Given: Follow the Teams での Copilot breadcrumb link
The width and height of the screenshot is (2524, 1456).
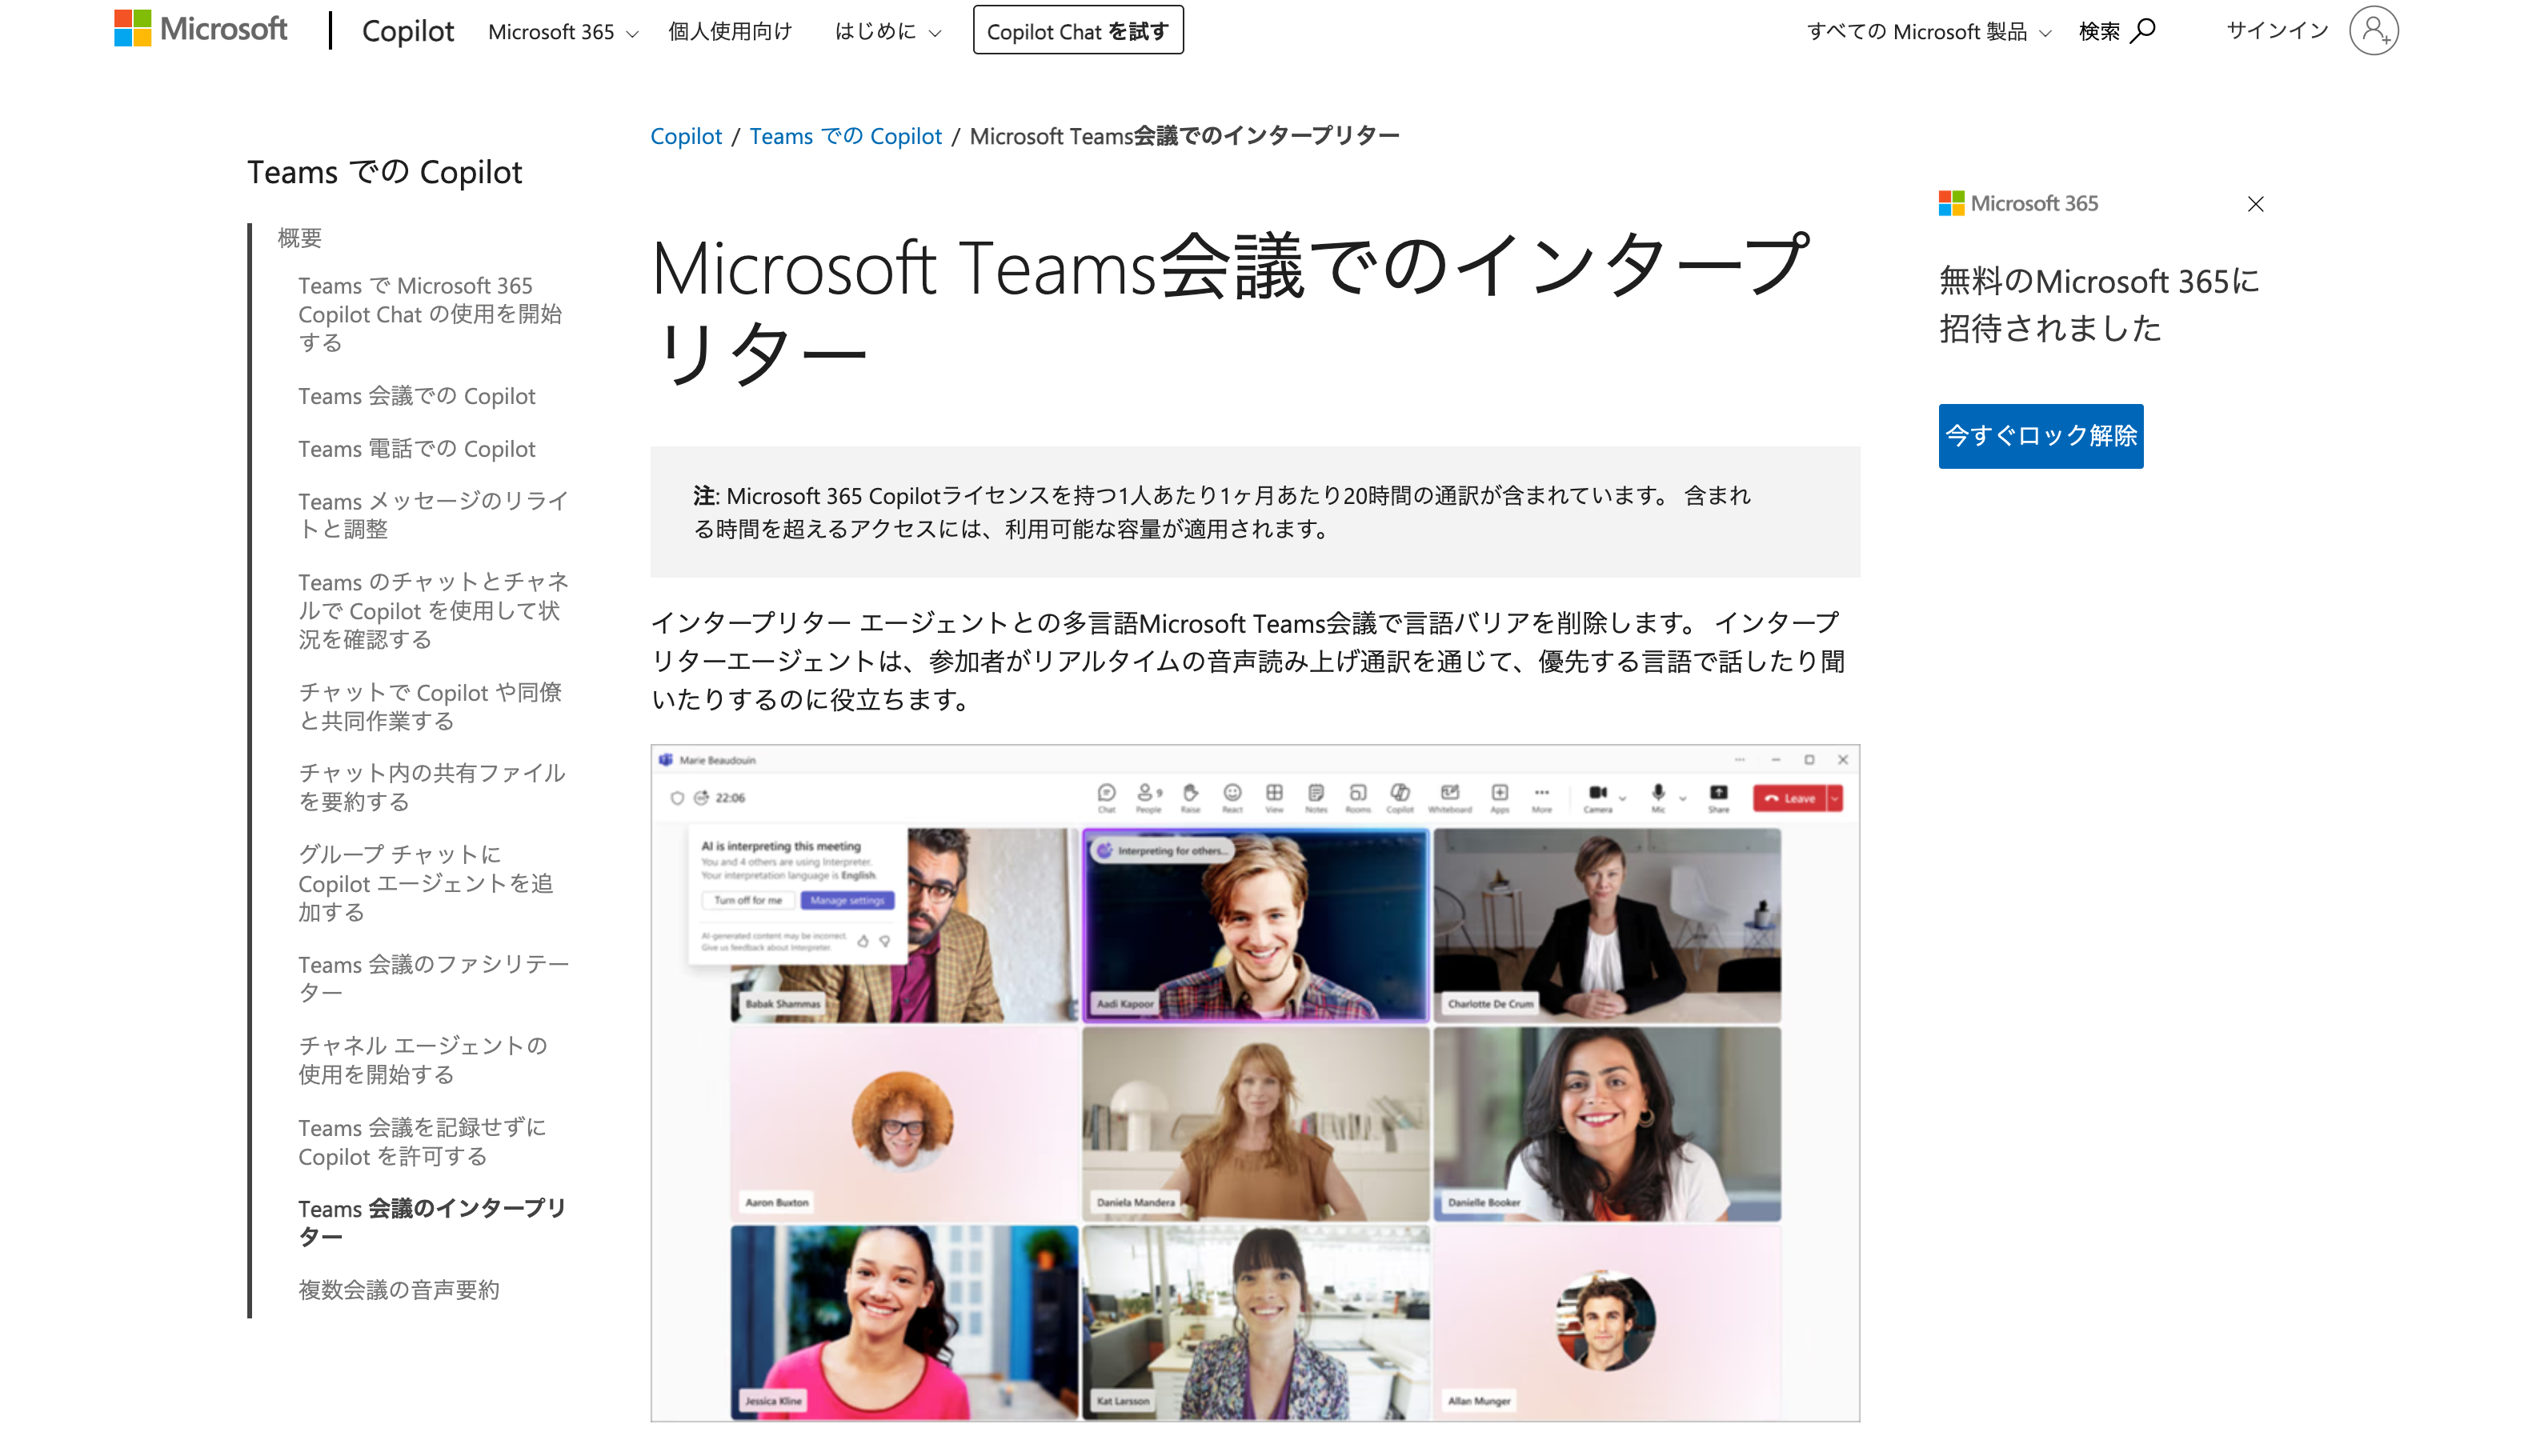Looking at the screenshot, I should [845, 136].
